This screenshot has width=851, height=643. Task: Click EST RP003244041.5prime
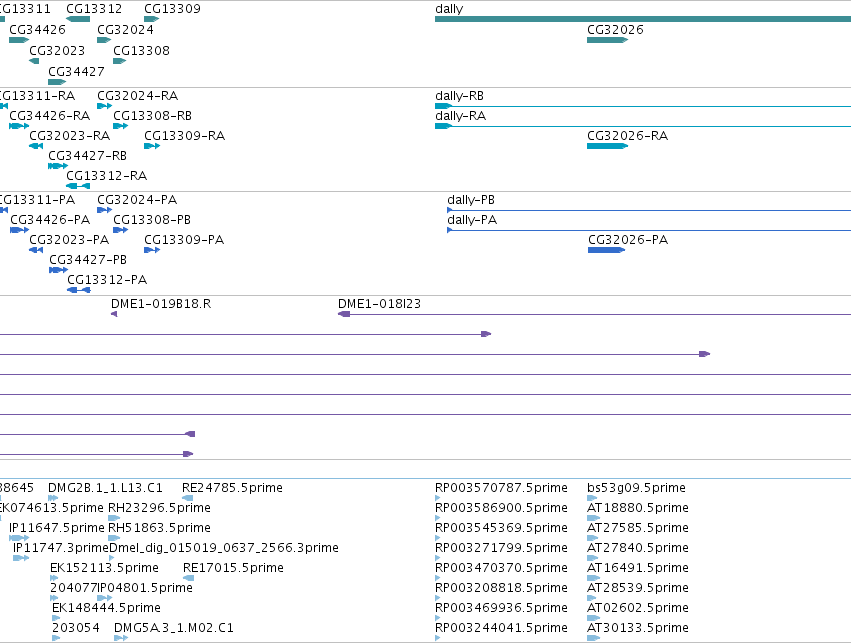(x=437, y=638)
